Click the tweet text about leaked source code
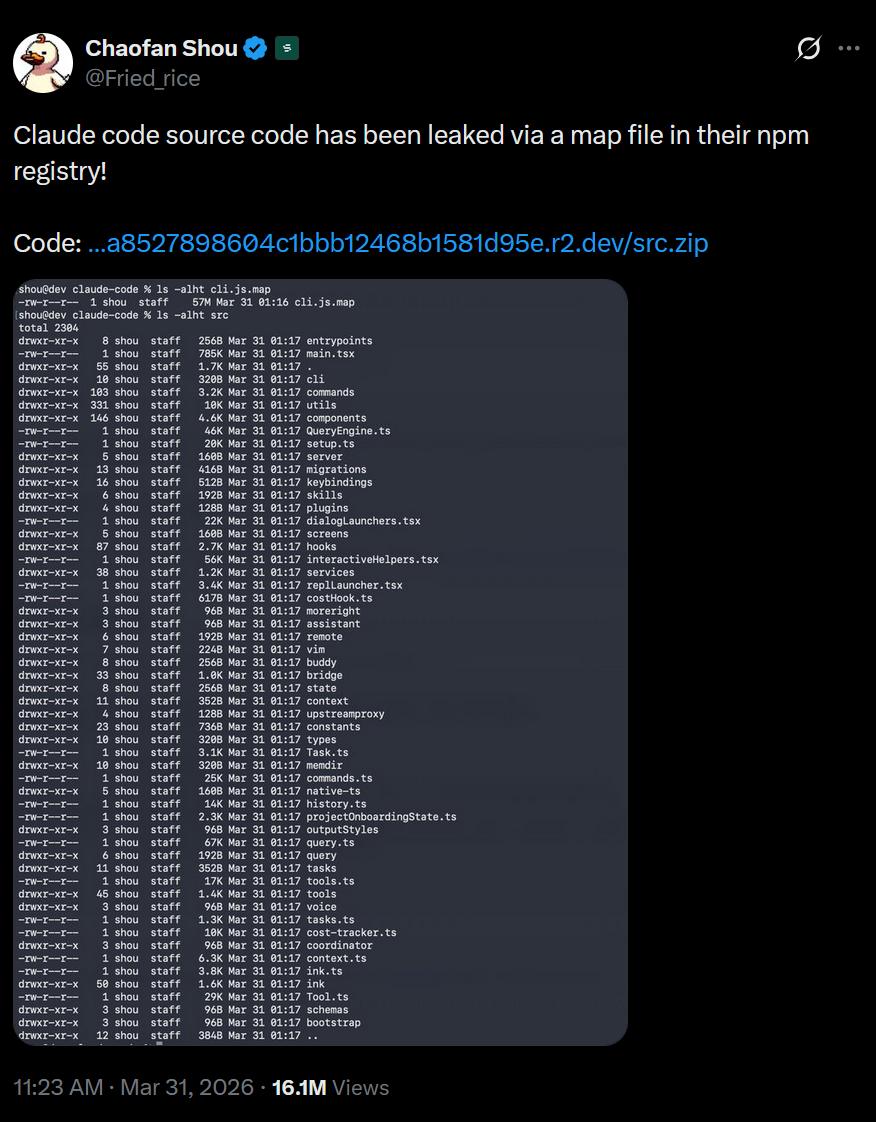Viewport: 876px width, 1122px height. tap(411, 153)
